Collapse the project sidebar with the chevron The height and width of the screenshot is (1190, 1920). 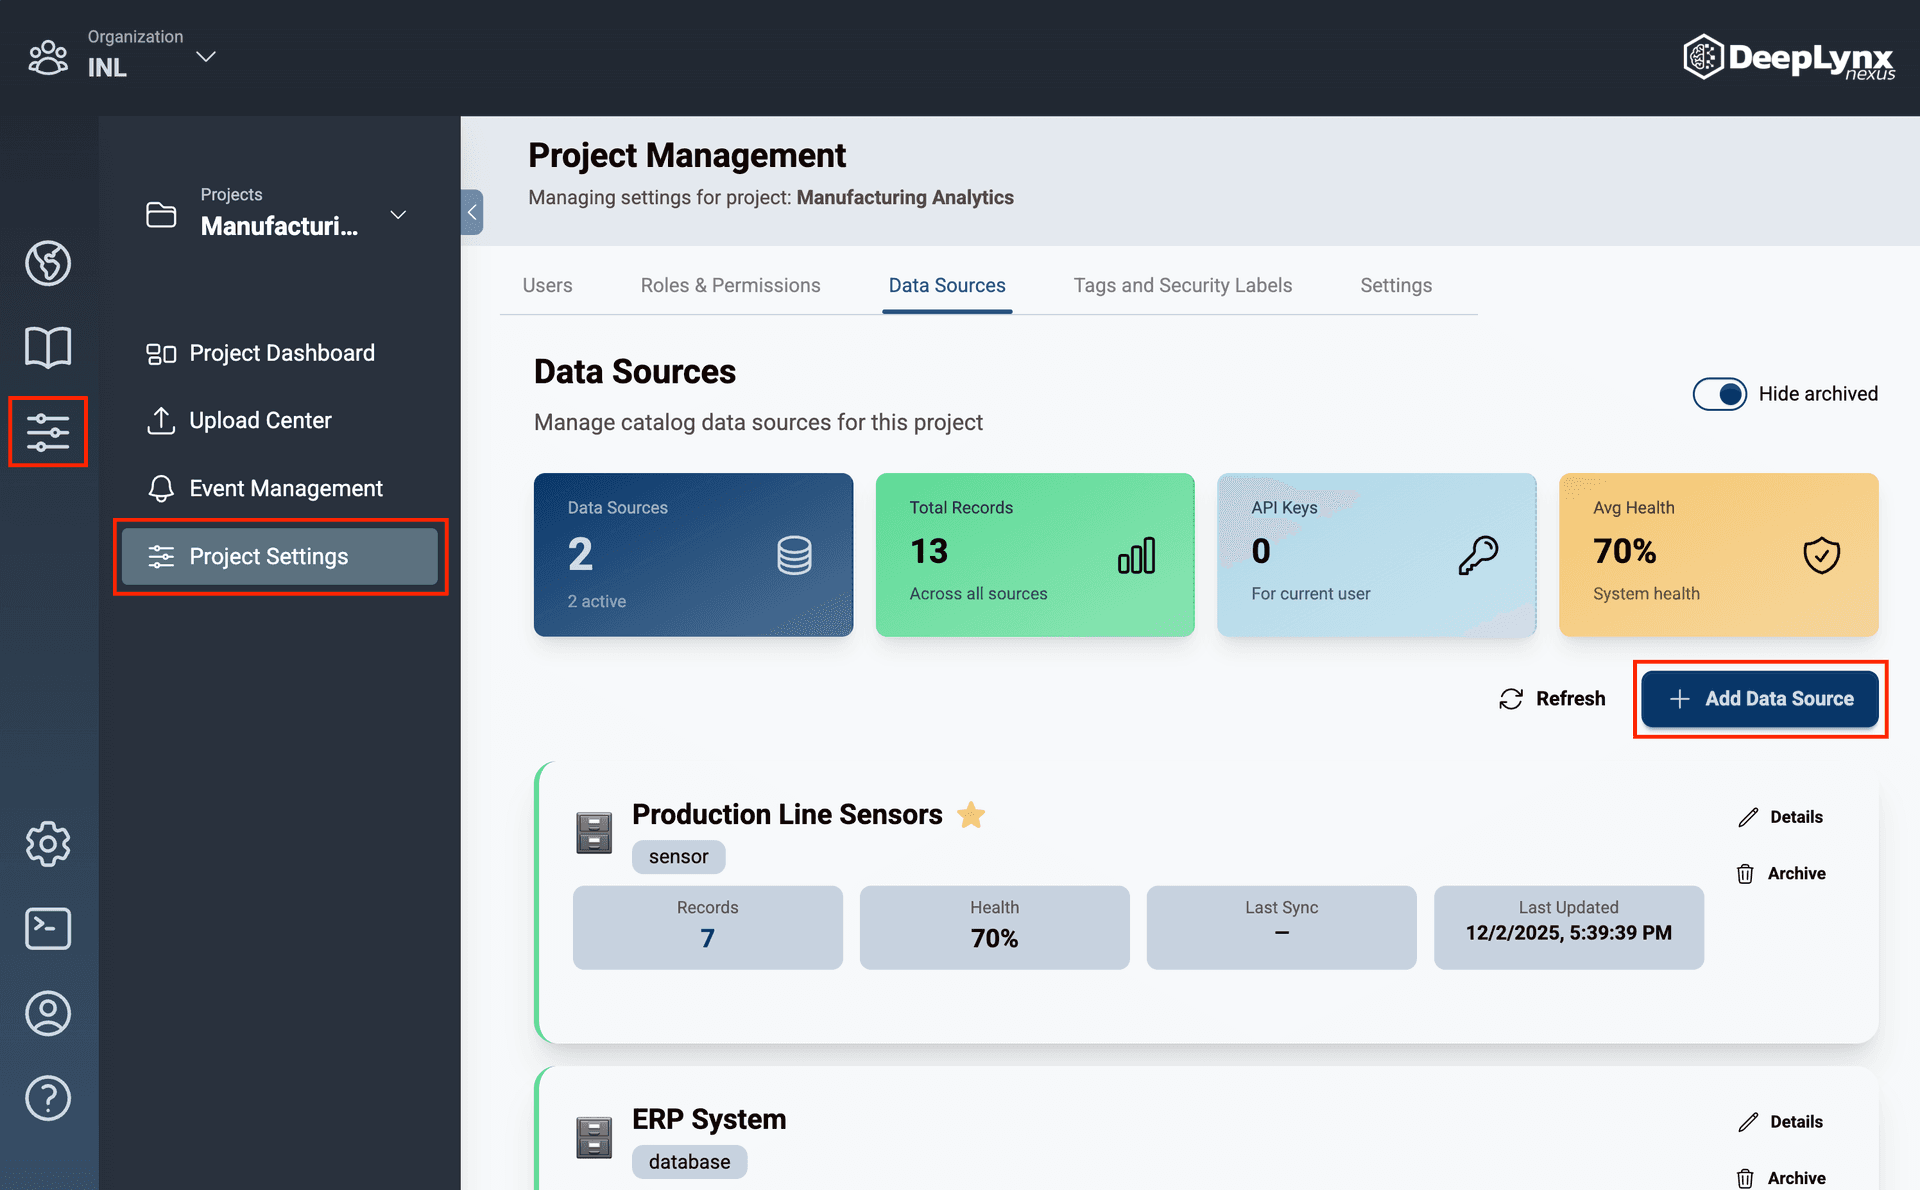pyautogui.click(x=471, y=212)
